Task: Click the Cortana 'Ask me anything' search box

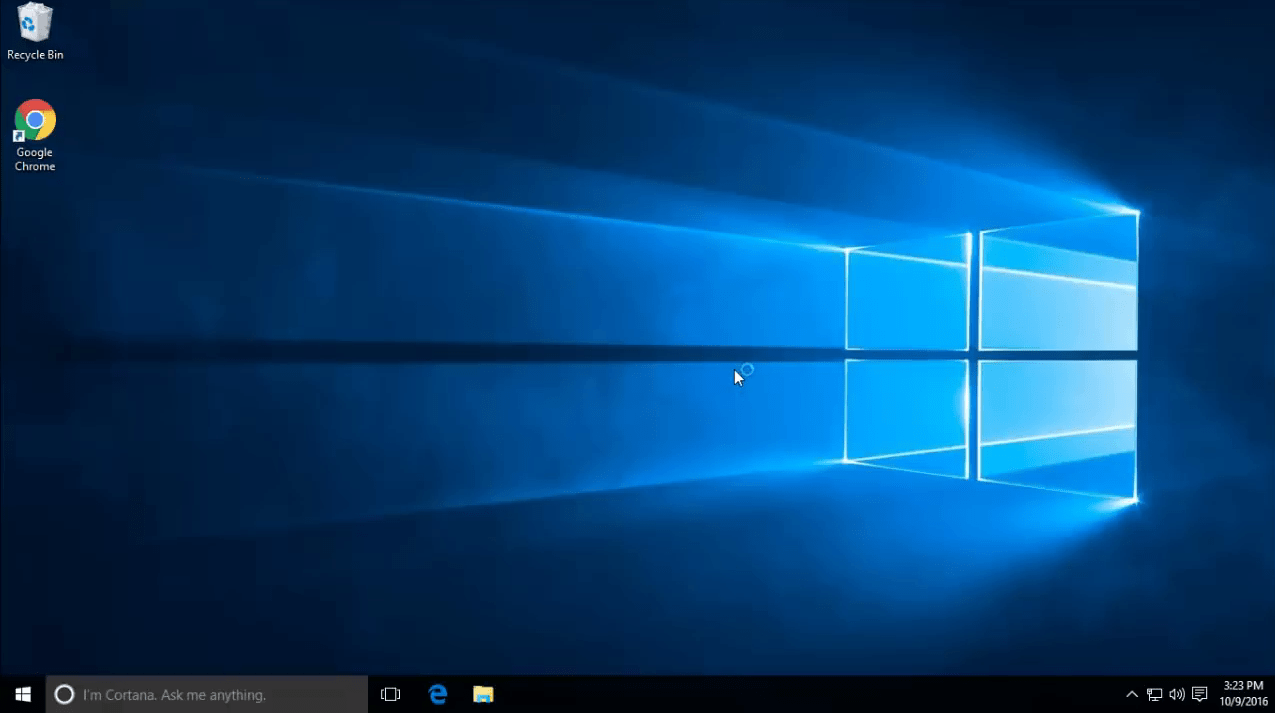Action: (x=207, y=694)
